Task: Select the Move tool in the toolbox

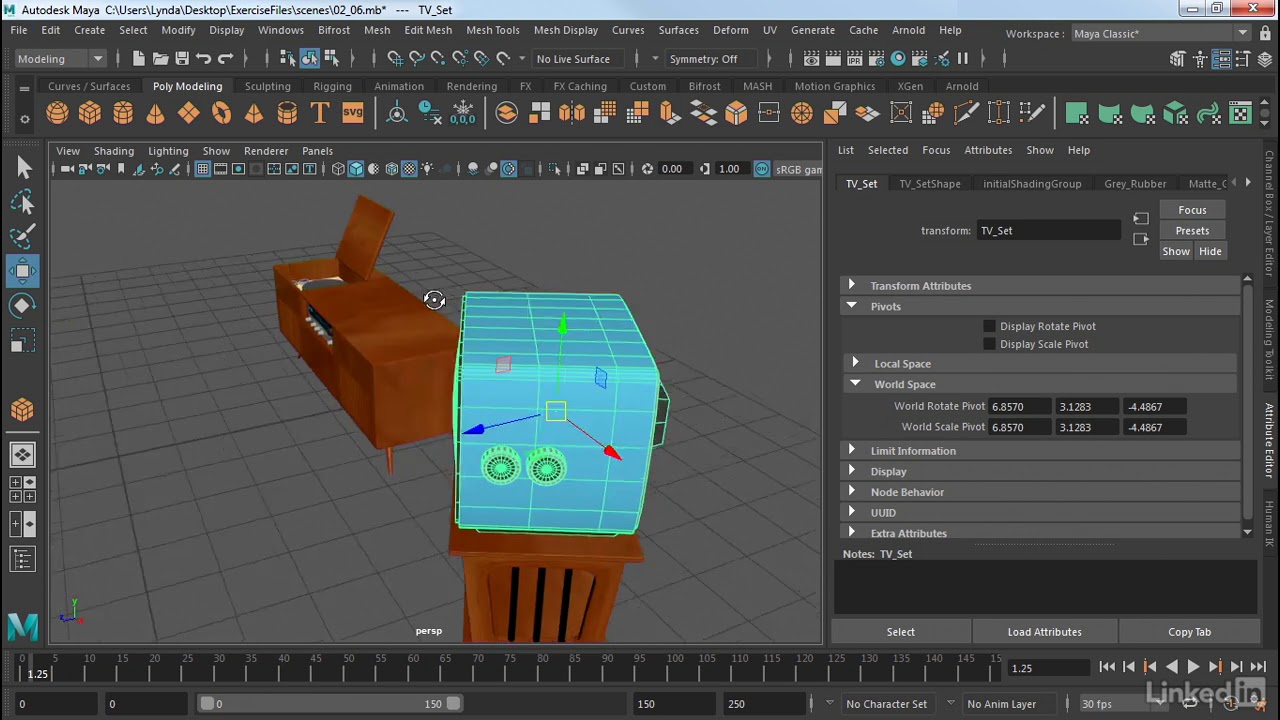Action: pos(22,271)
